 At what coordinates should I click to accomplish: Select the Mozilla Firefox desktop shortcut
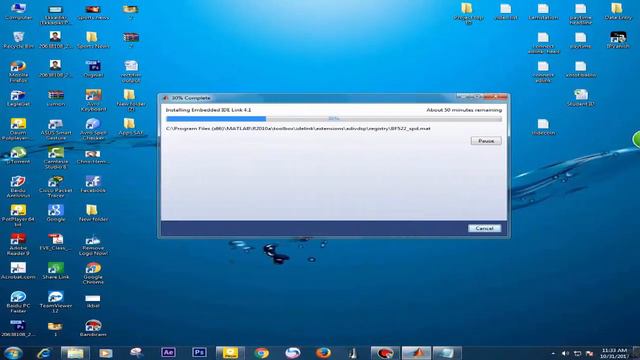[x=18, y=71]
